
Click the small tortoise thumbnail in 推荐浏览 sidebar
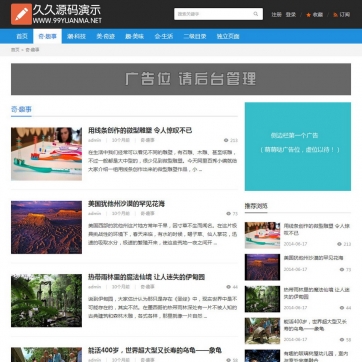click(262, 331)
